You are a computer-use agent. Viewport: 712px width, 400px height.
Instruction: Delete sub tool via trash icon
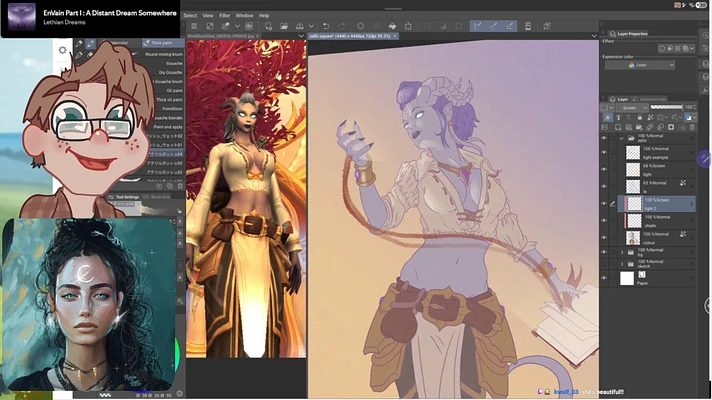180,186
